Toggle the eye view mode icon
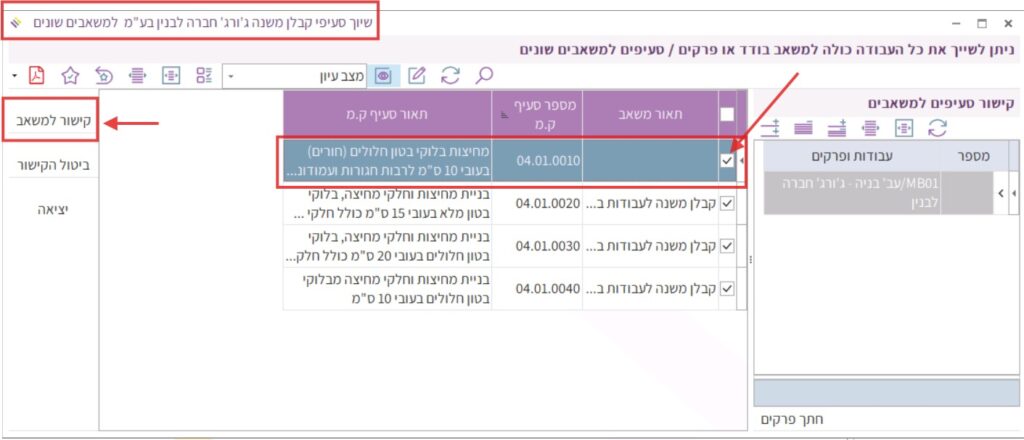 coord(383,75)
